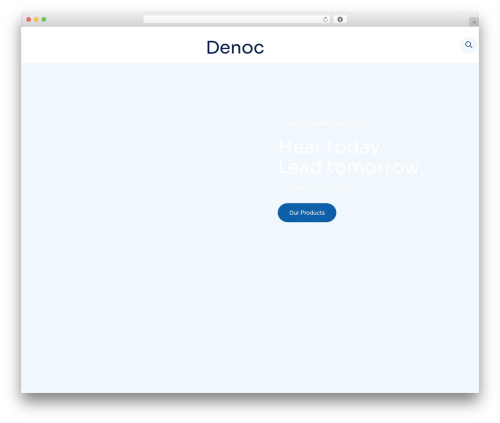Click the Denoc Hearing Care Centre badge
The image size is (500, 423).
pos(330,123)
